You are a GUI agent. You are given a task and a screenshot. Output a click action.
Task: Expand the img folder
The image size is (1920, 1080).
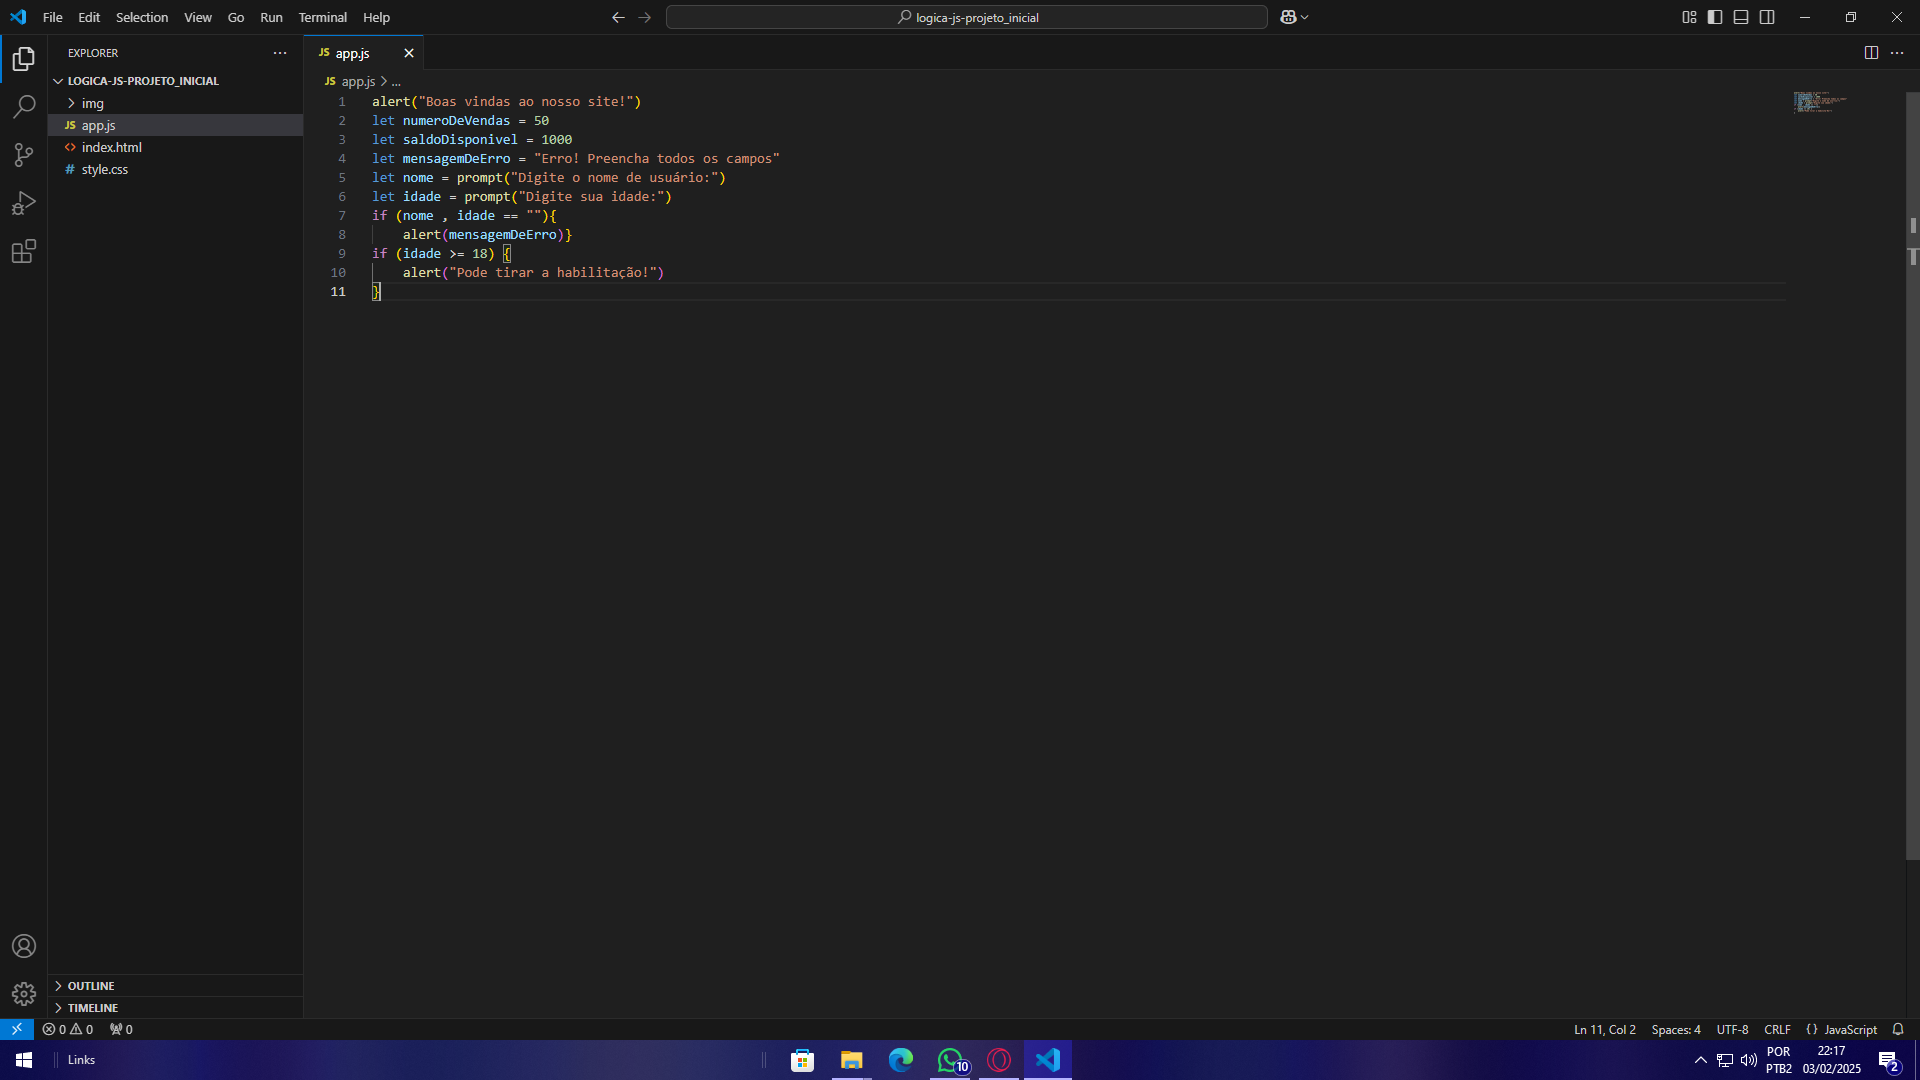[92, 103]
